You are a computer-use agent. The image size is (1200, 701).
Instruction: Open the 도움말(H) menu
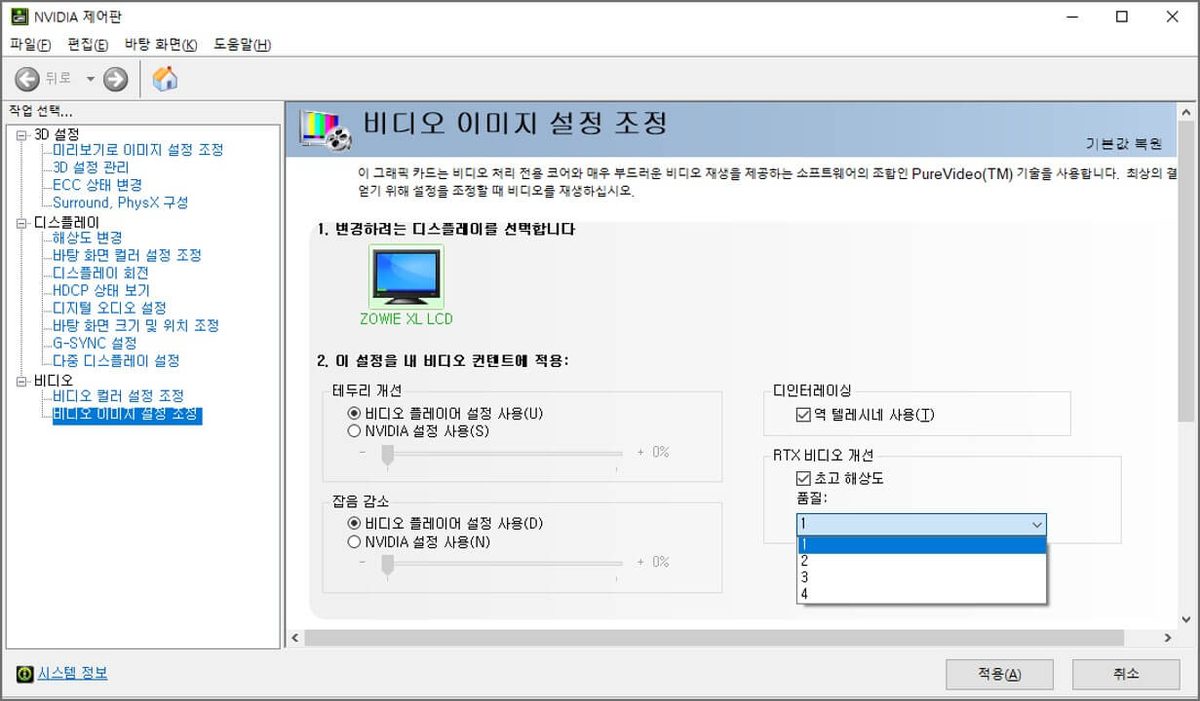pos(242,45)
